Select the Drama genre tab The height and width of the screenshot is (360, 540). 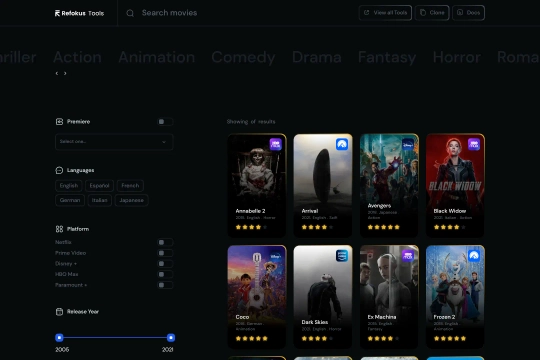(316, 57)
